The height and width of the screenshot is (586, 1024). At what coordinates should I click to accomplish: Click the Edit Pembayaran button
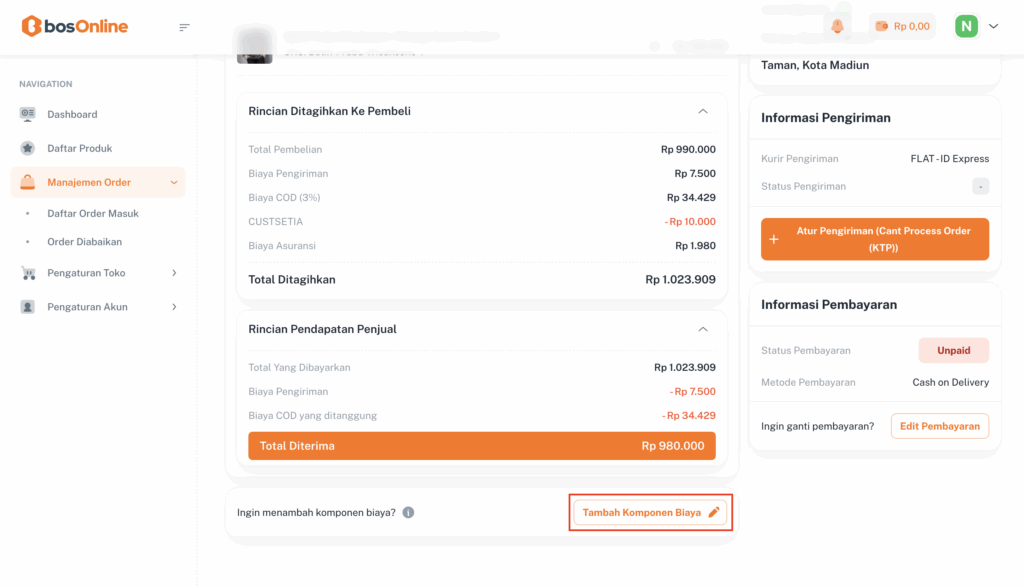click(939, 426)
